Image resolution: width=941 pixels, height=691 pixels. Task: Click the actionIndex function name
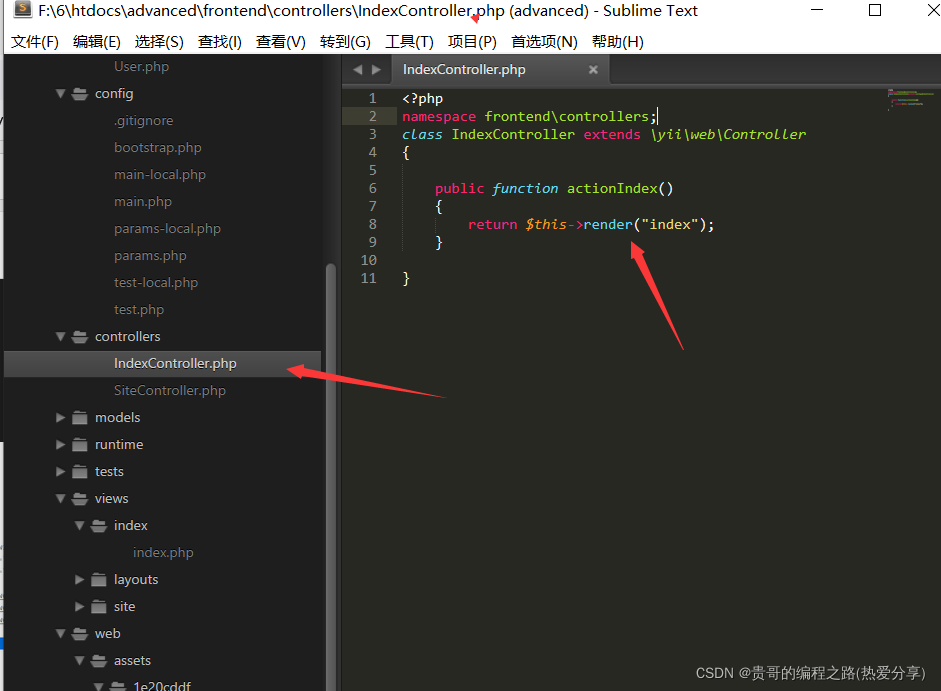click(612, 189)
